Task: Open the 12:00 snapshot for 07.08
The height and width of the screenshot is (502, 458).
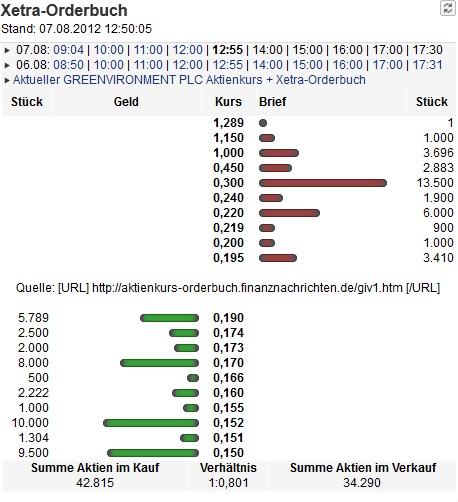Action: tap(188, 50)
